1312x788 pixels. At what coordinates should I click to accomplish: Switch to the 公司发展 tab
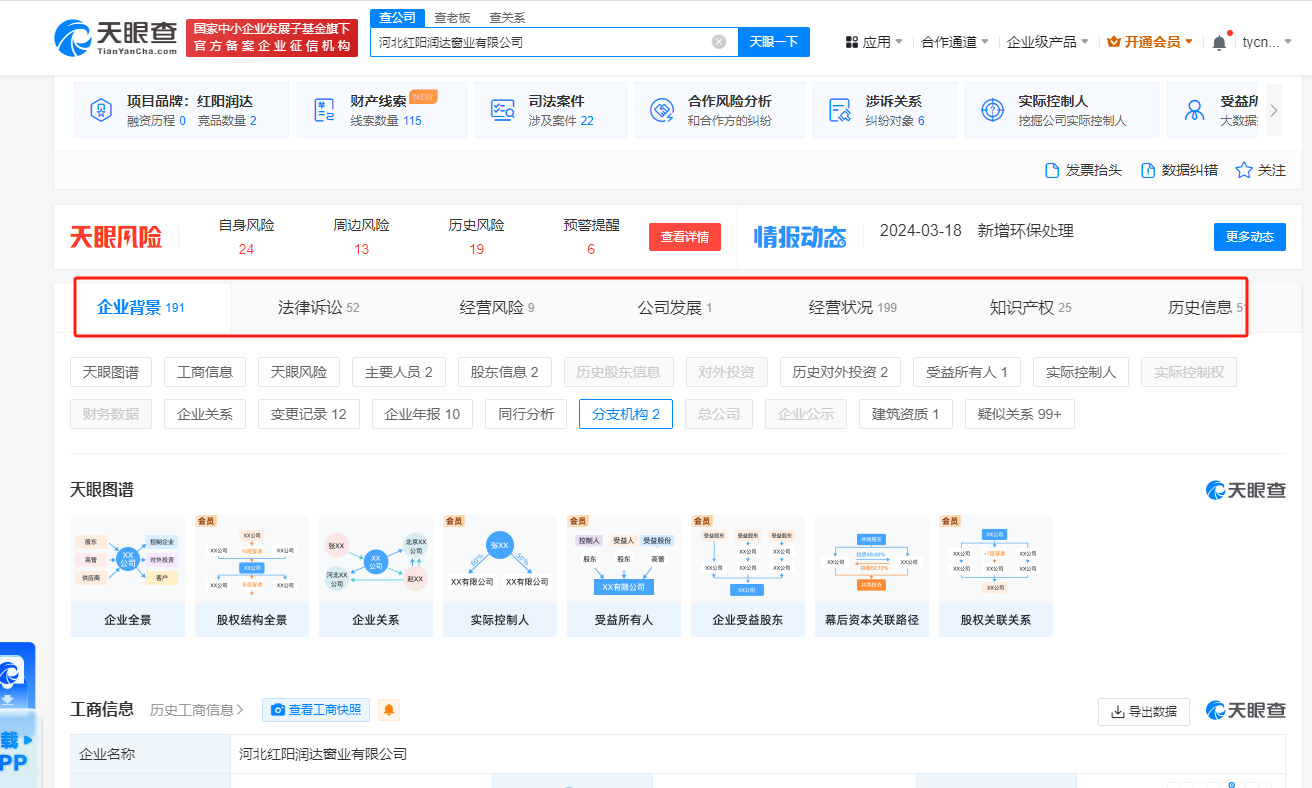click(675, 307)
